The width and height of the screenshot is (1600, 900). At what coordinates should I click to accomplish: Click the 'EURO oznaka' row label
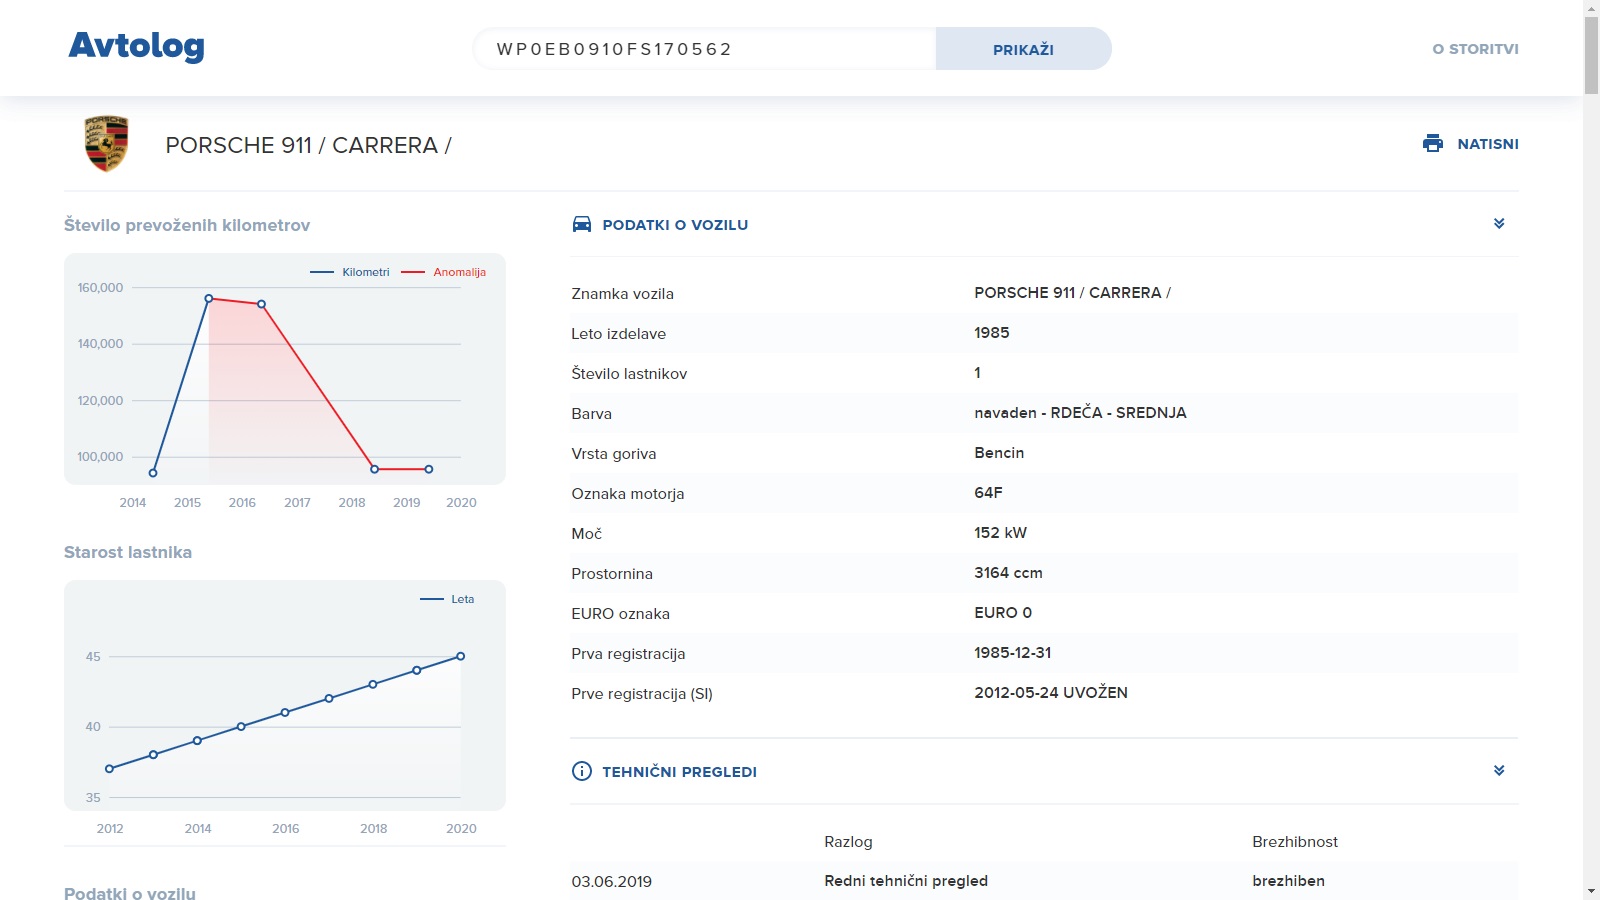click(x=620, y=614)
